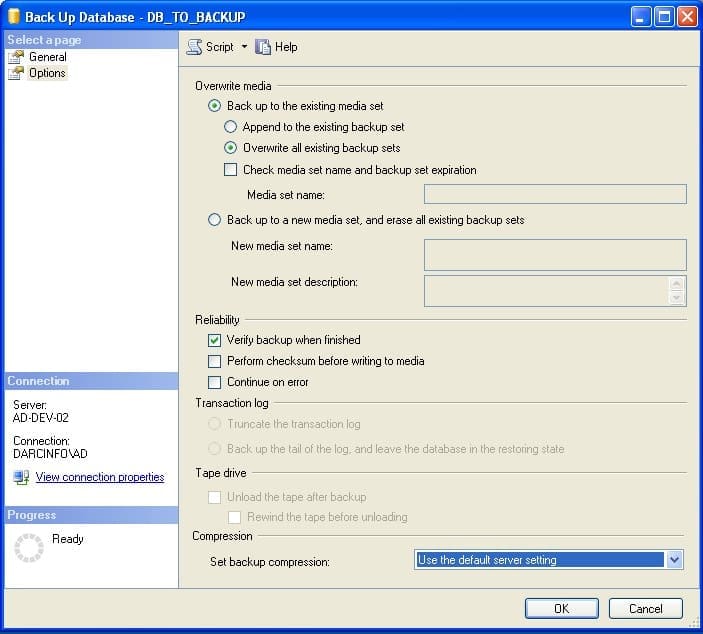The width and height of the screenshot is (703, 634).
Task: Click the Progress section header
Action: (x=91, y=515)
